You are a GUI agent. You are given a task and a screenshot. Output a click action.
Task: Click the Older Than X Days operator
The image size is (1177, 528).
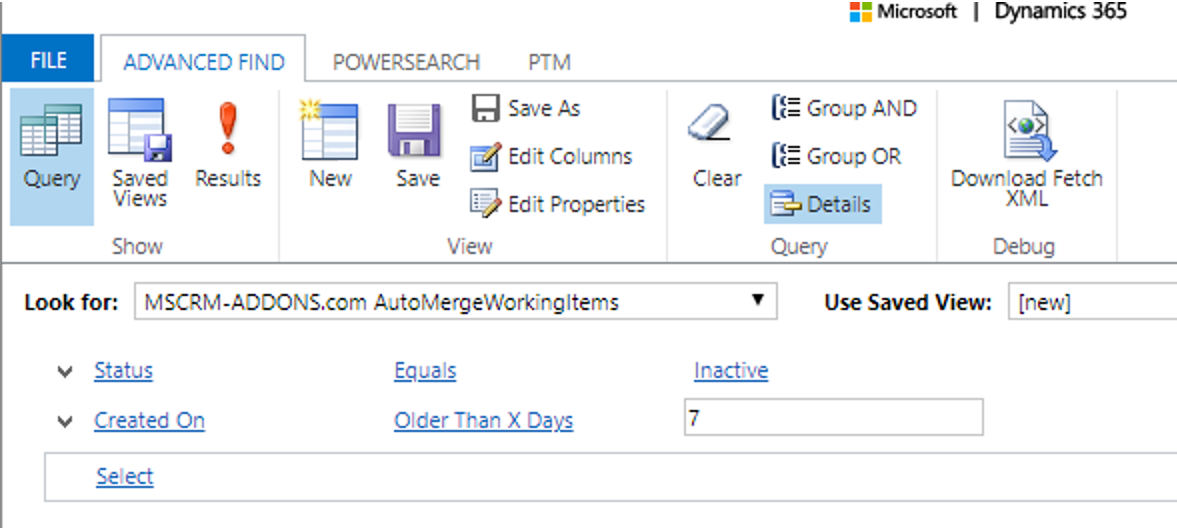coord(483,421)
